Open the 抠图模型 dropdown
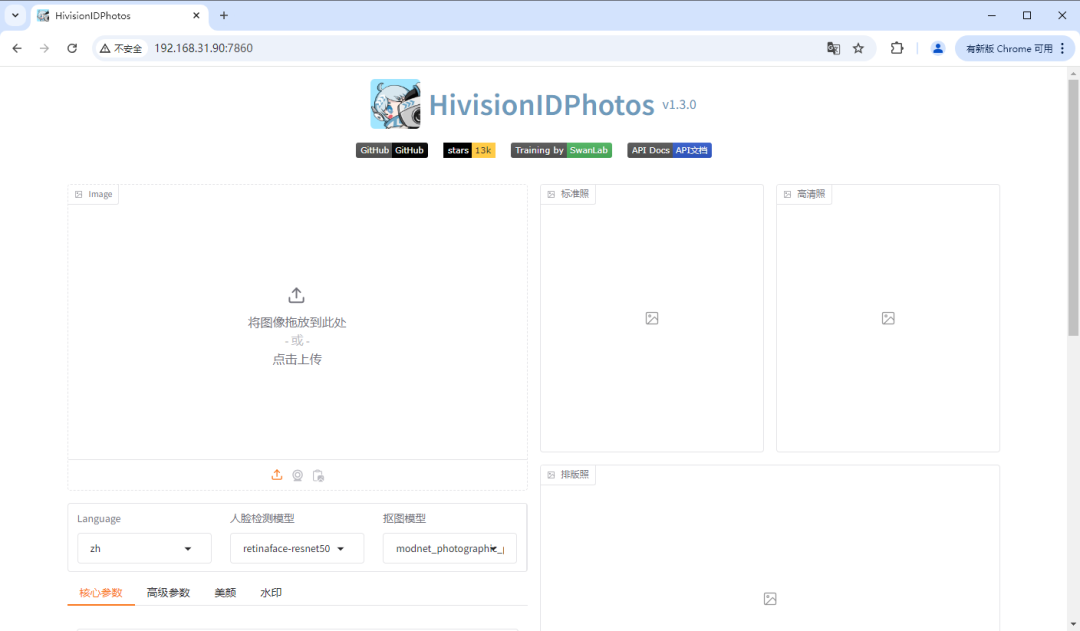Screen dimensions: 1080x631 [x=450, y=548]
